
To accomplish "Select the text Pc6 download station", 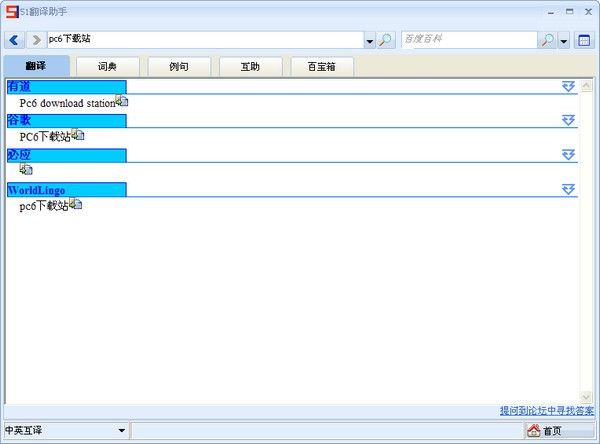I will 67,103.
